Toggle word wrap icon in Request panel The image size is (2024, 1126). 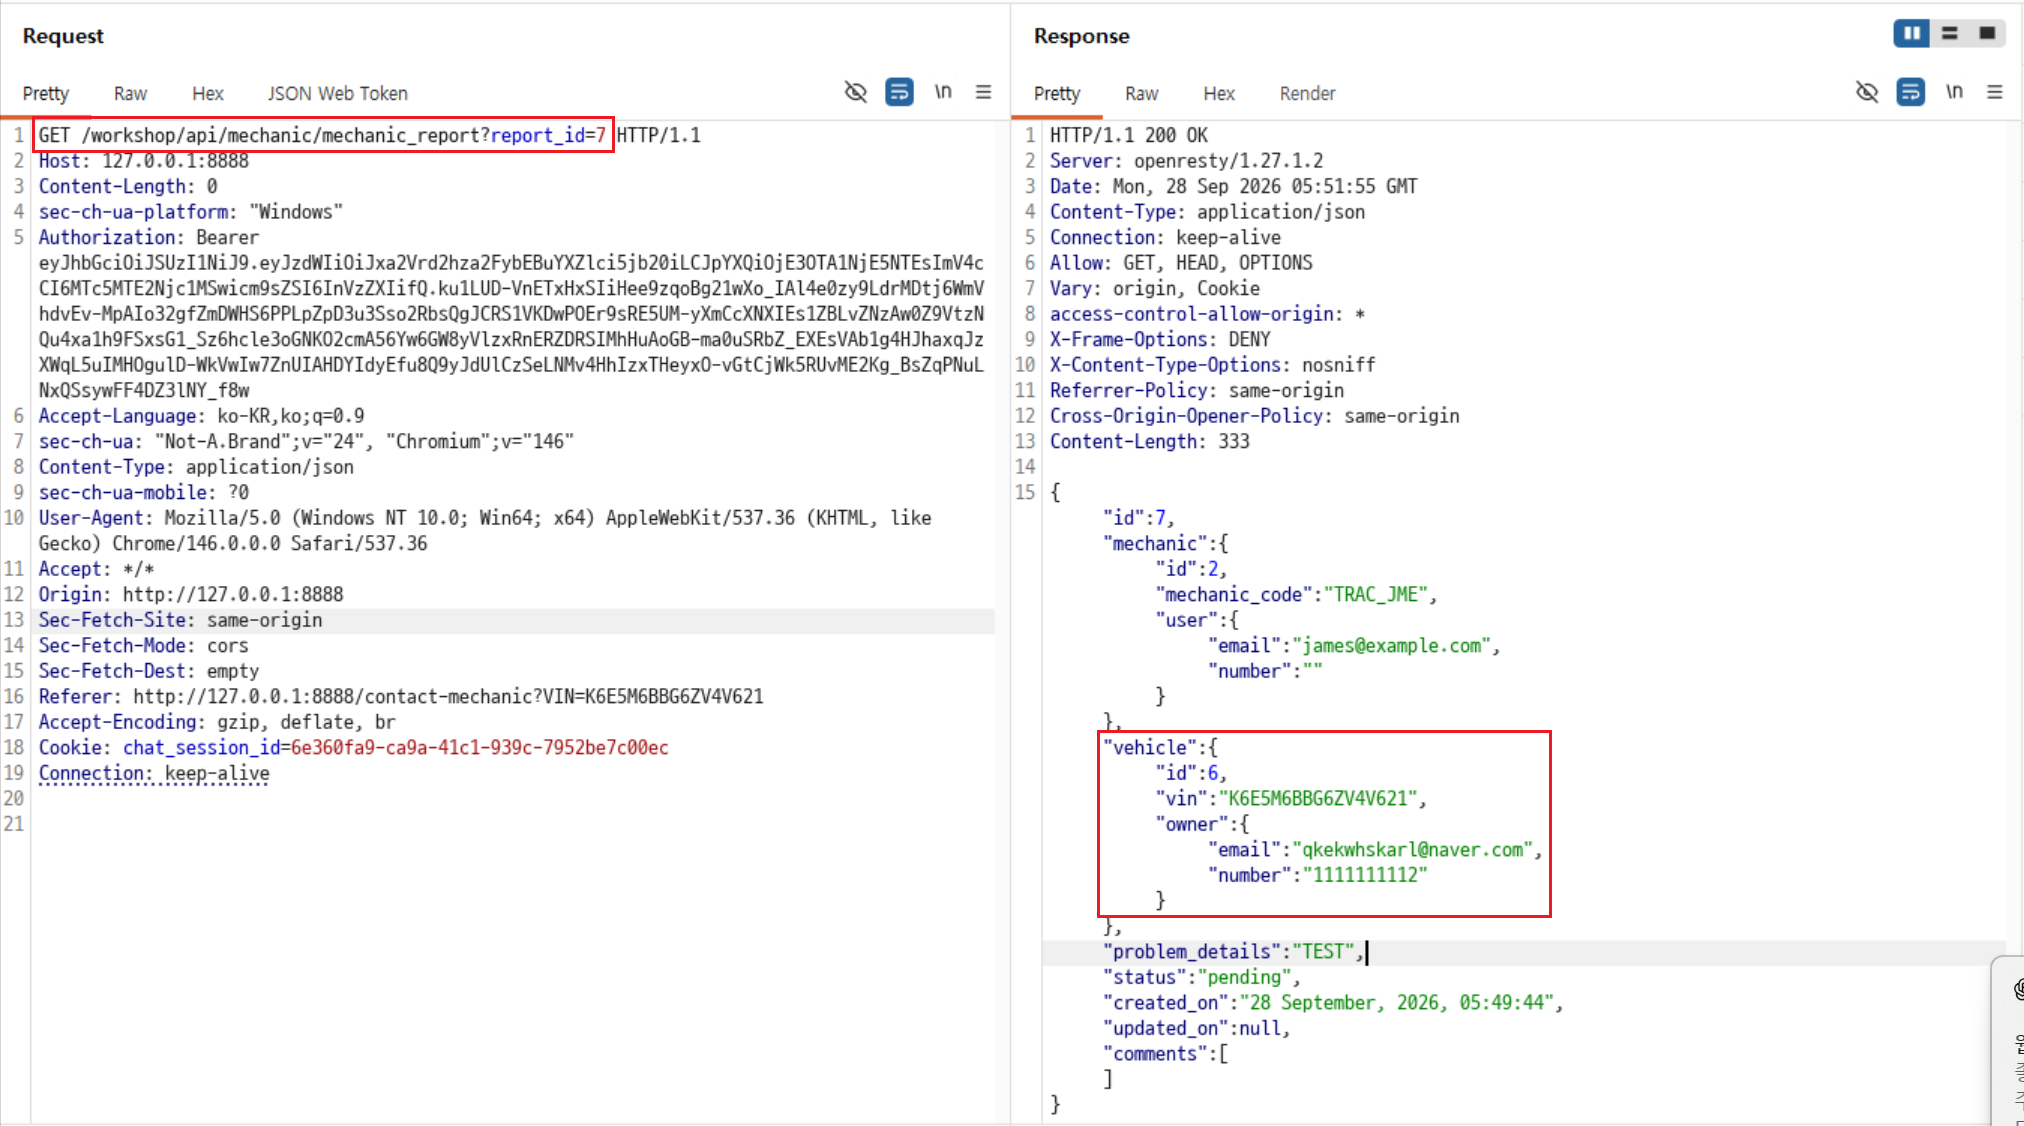(x=899, y=92)
